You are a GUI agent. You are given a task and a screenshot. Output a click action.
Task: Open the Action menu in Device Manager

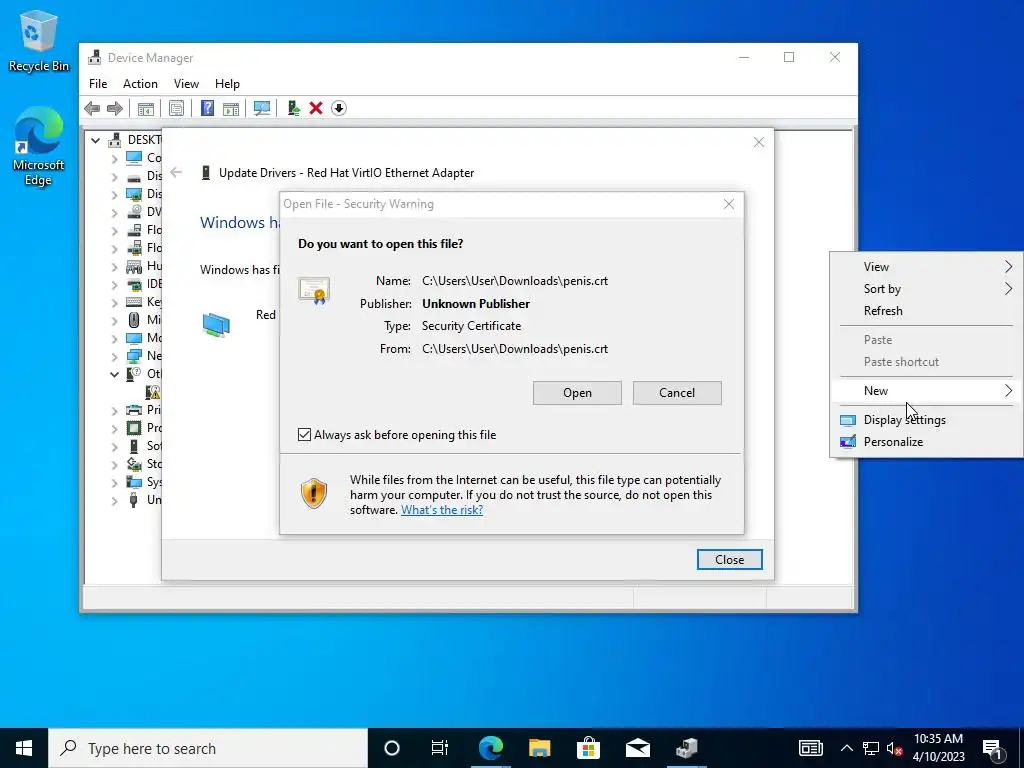[x=140, y=84]
